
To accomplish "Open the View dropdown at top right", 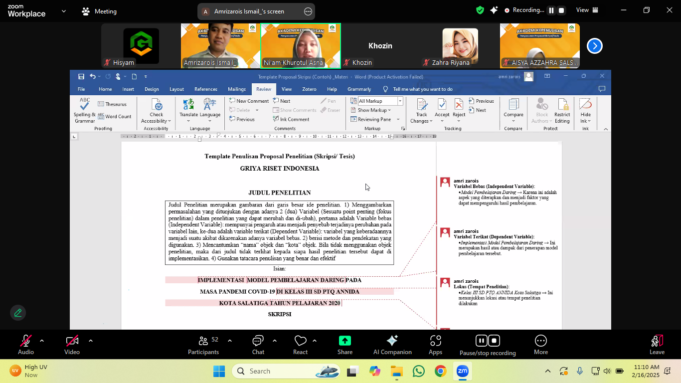I will pos(587,10).
